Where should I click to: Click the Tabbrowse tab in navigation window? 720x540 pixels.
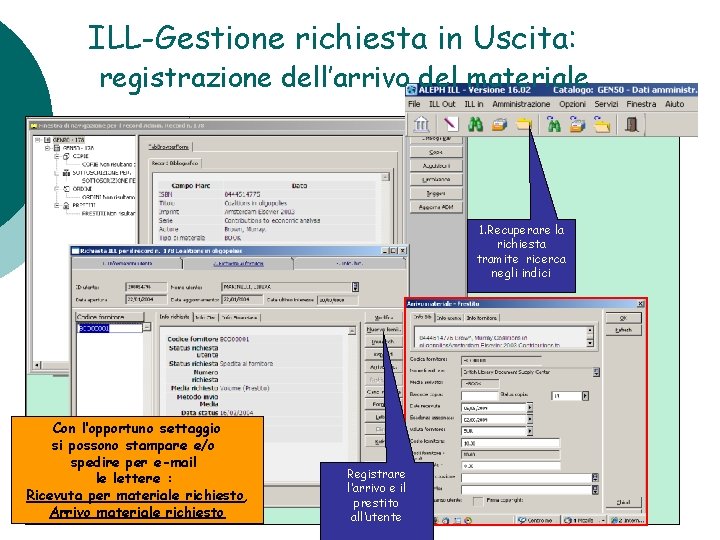pyautogui.click(x=169, y=147)
